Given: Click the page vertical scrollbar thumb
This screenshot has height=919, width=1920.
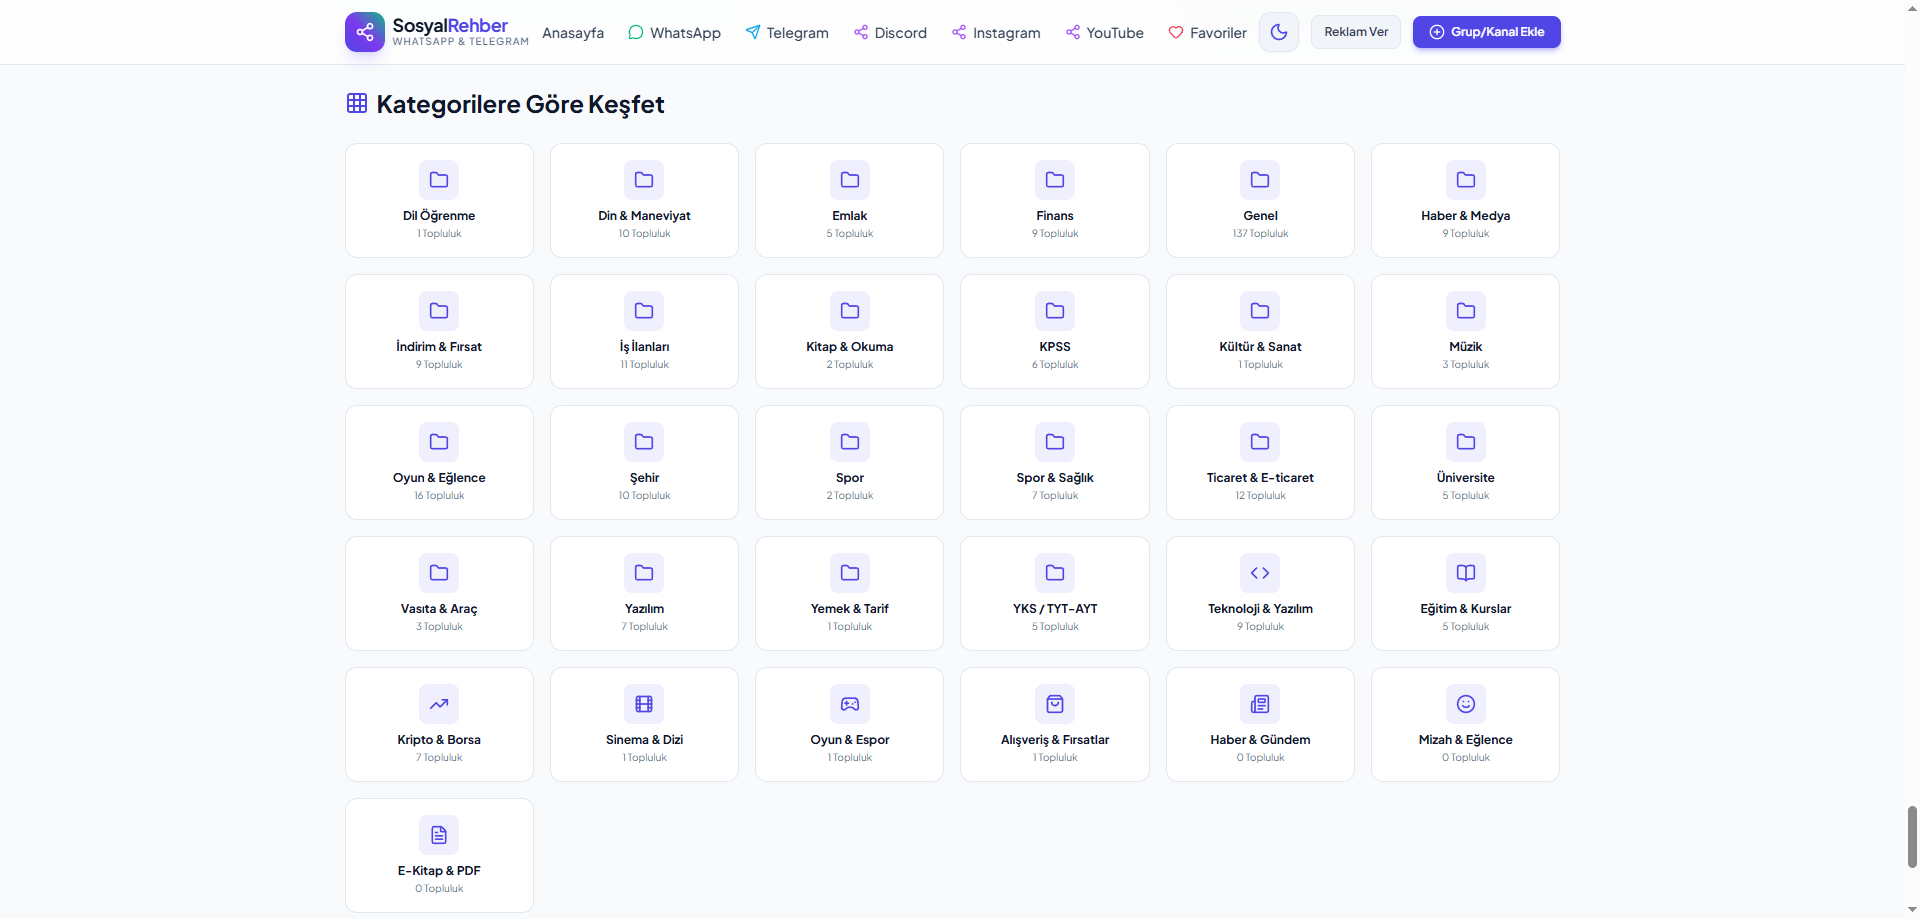Looking at the screenshot, I should click(1912, 837).
